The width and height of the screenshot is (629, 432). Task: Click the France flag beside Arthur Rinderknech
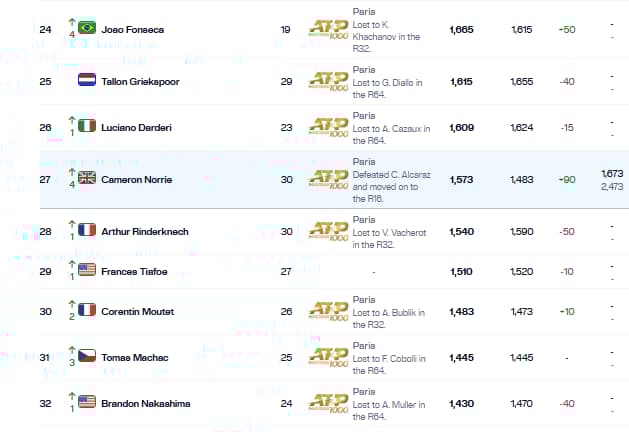pyautogui.click(x=87, y=231)
